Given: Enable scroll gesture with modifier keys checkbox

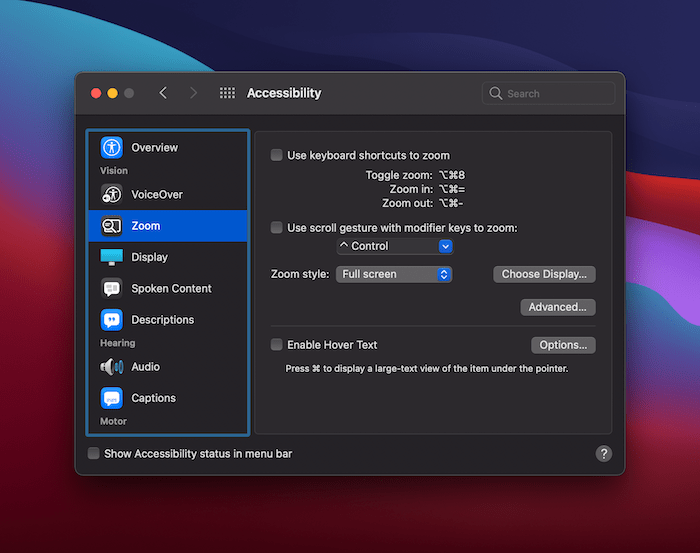Looking at the screenshot, I should (x=276, y=228).
